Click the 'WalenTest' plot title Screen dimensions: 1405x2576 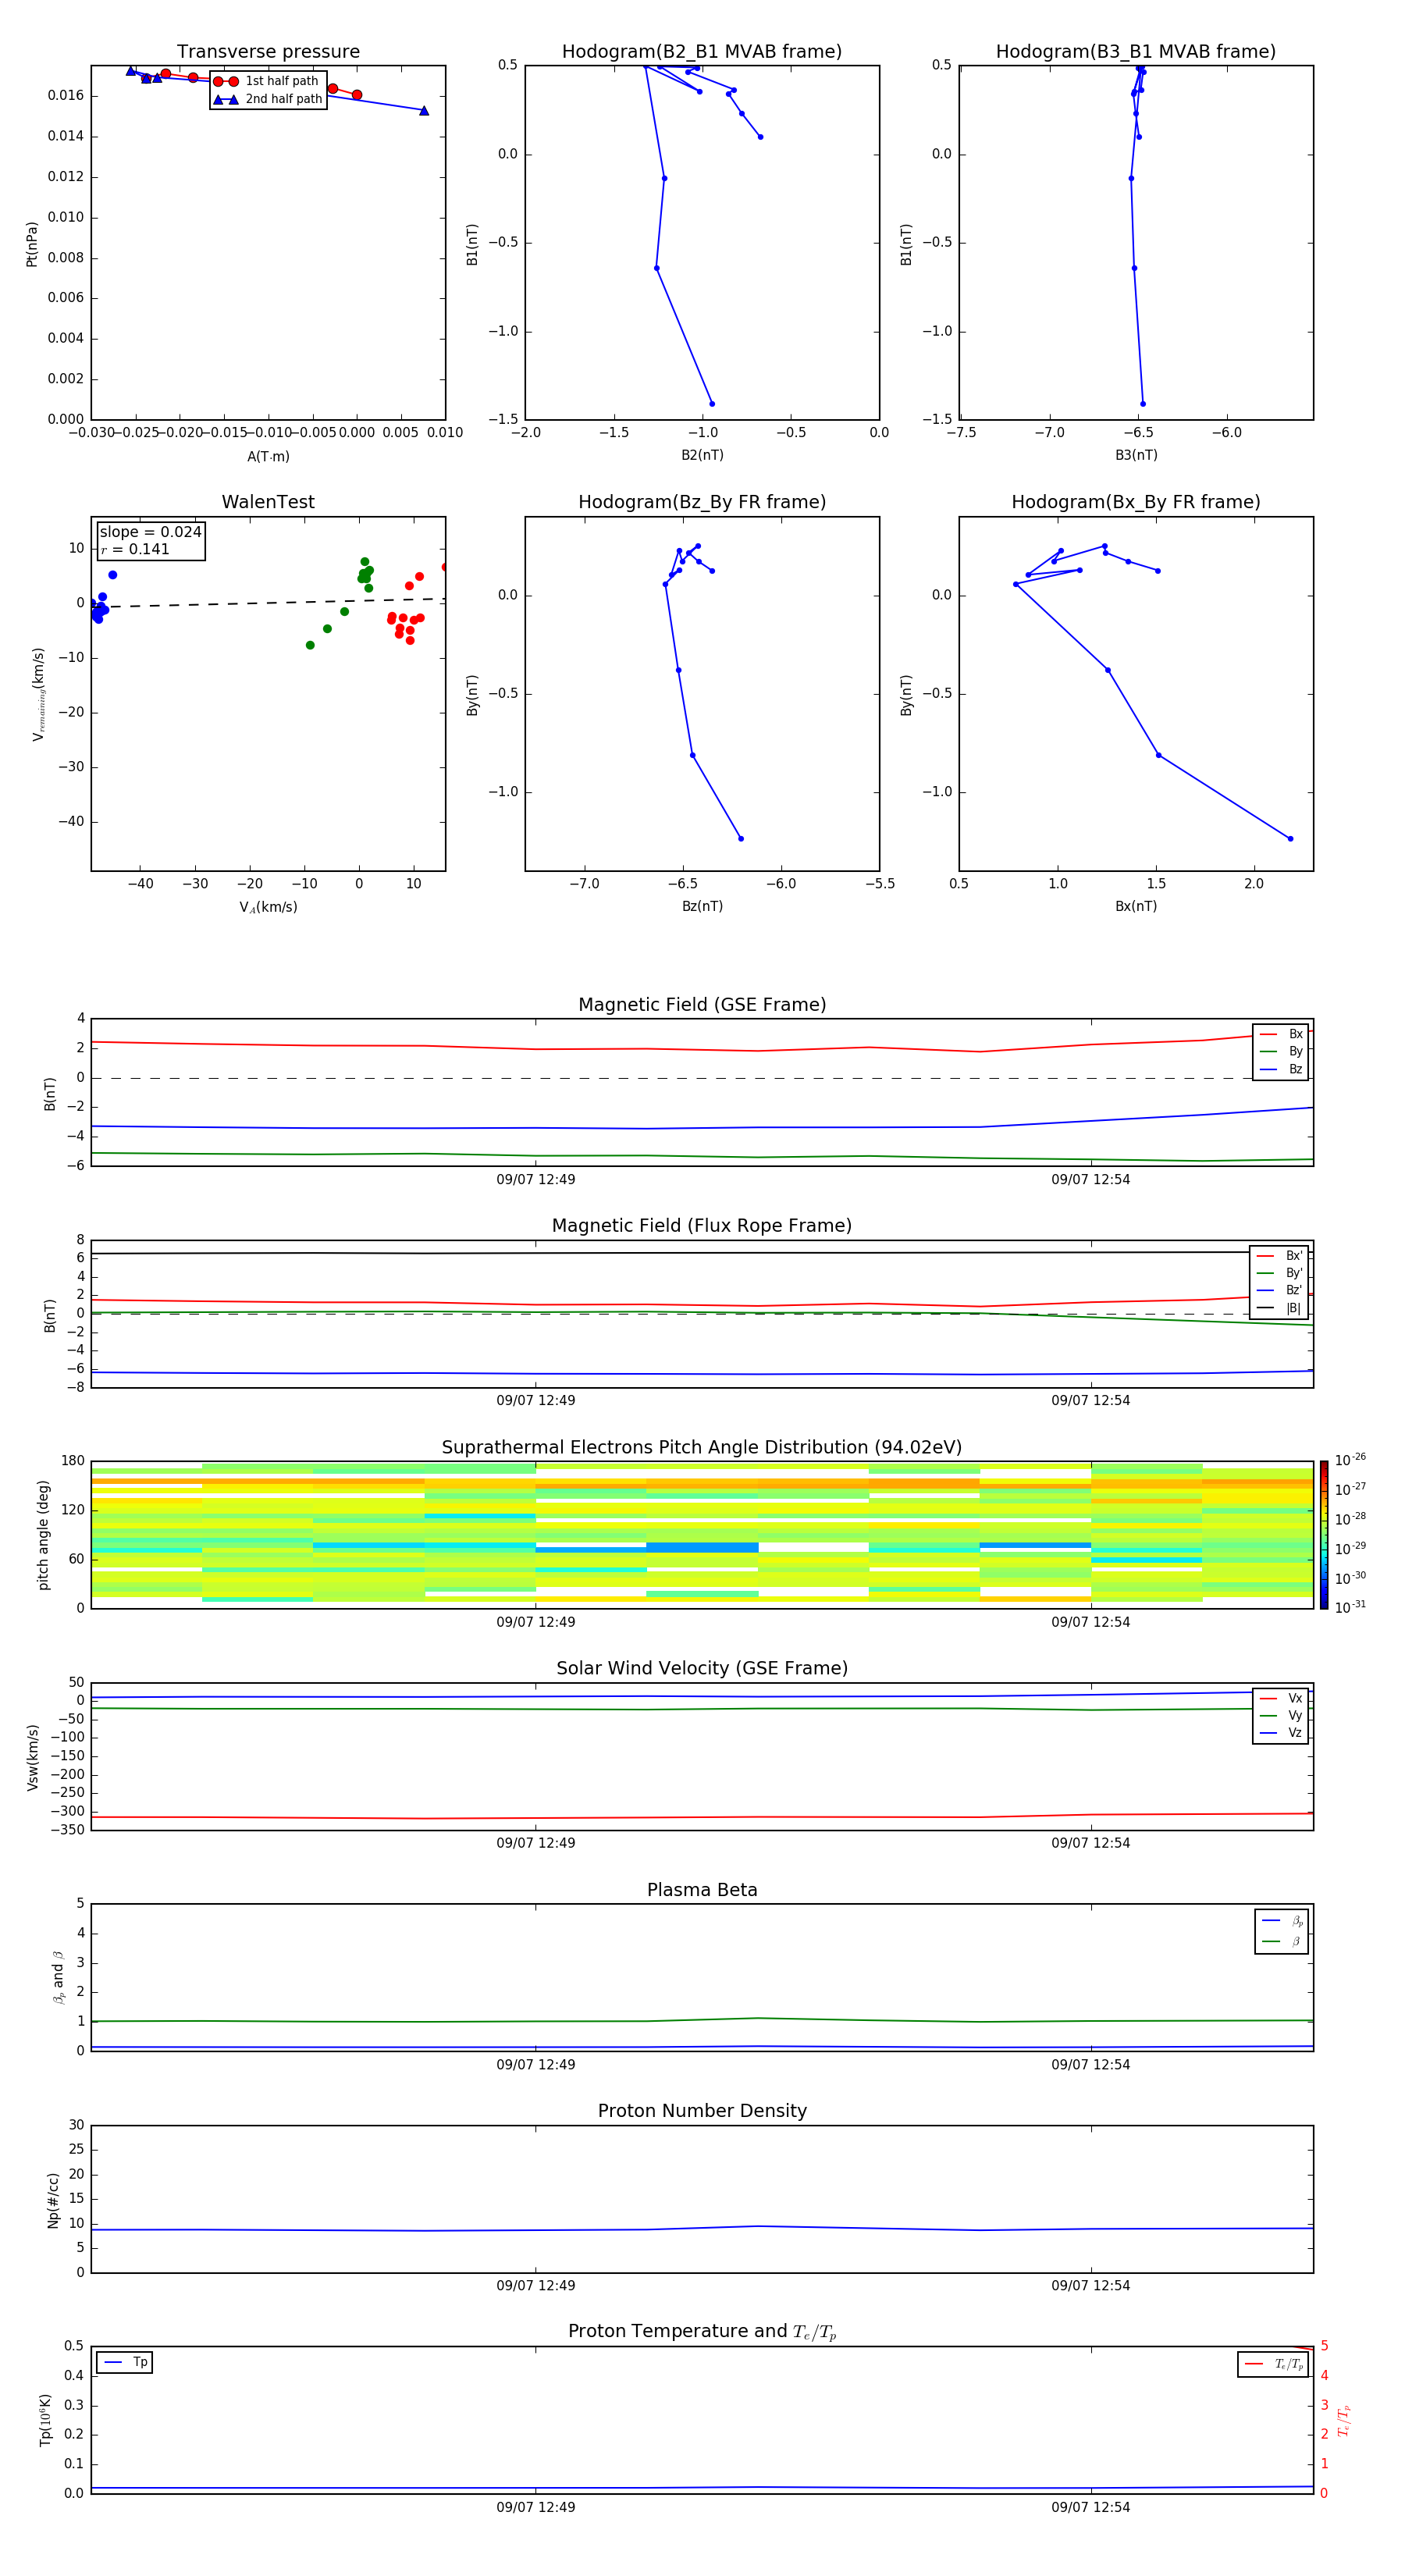268,502
